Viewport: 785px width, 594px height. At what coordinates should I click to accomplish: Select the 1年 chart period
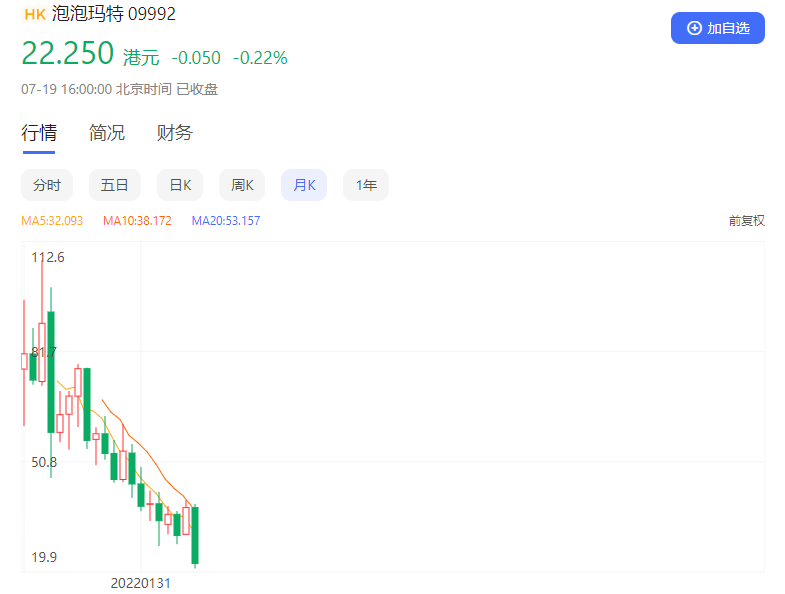[x=366, y=185]
